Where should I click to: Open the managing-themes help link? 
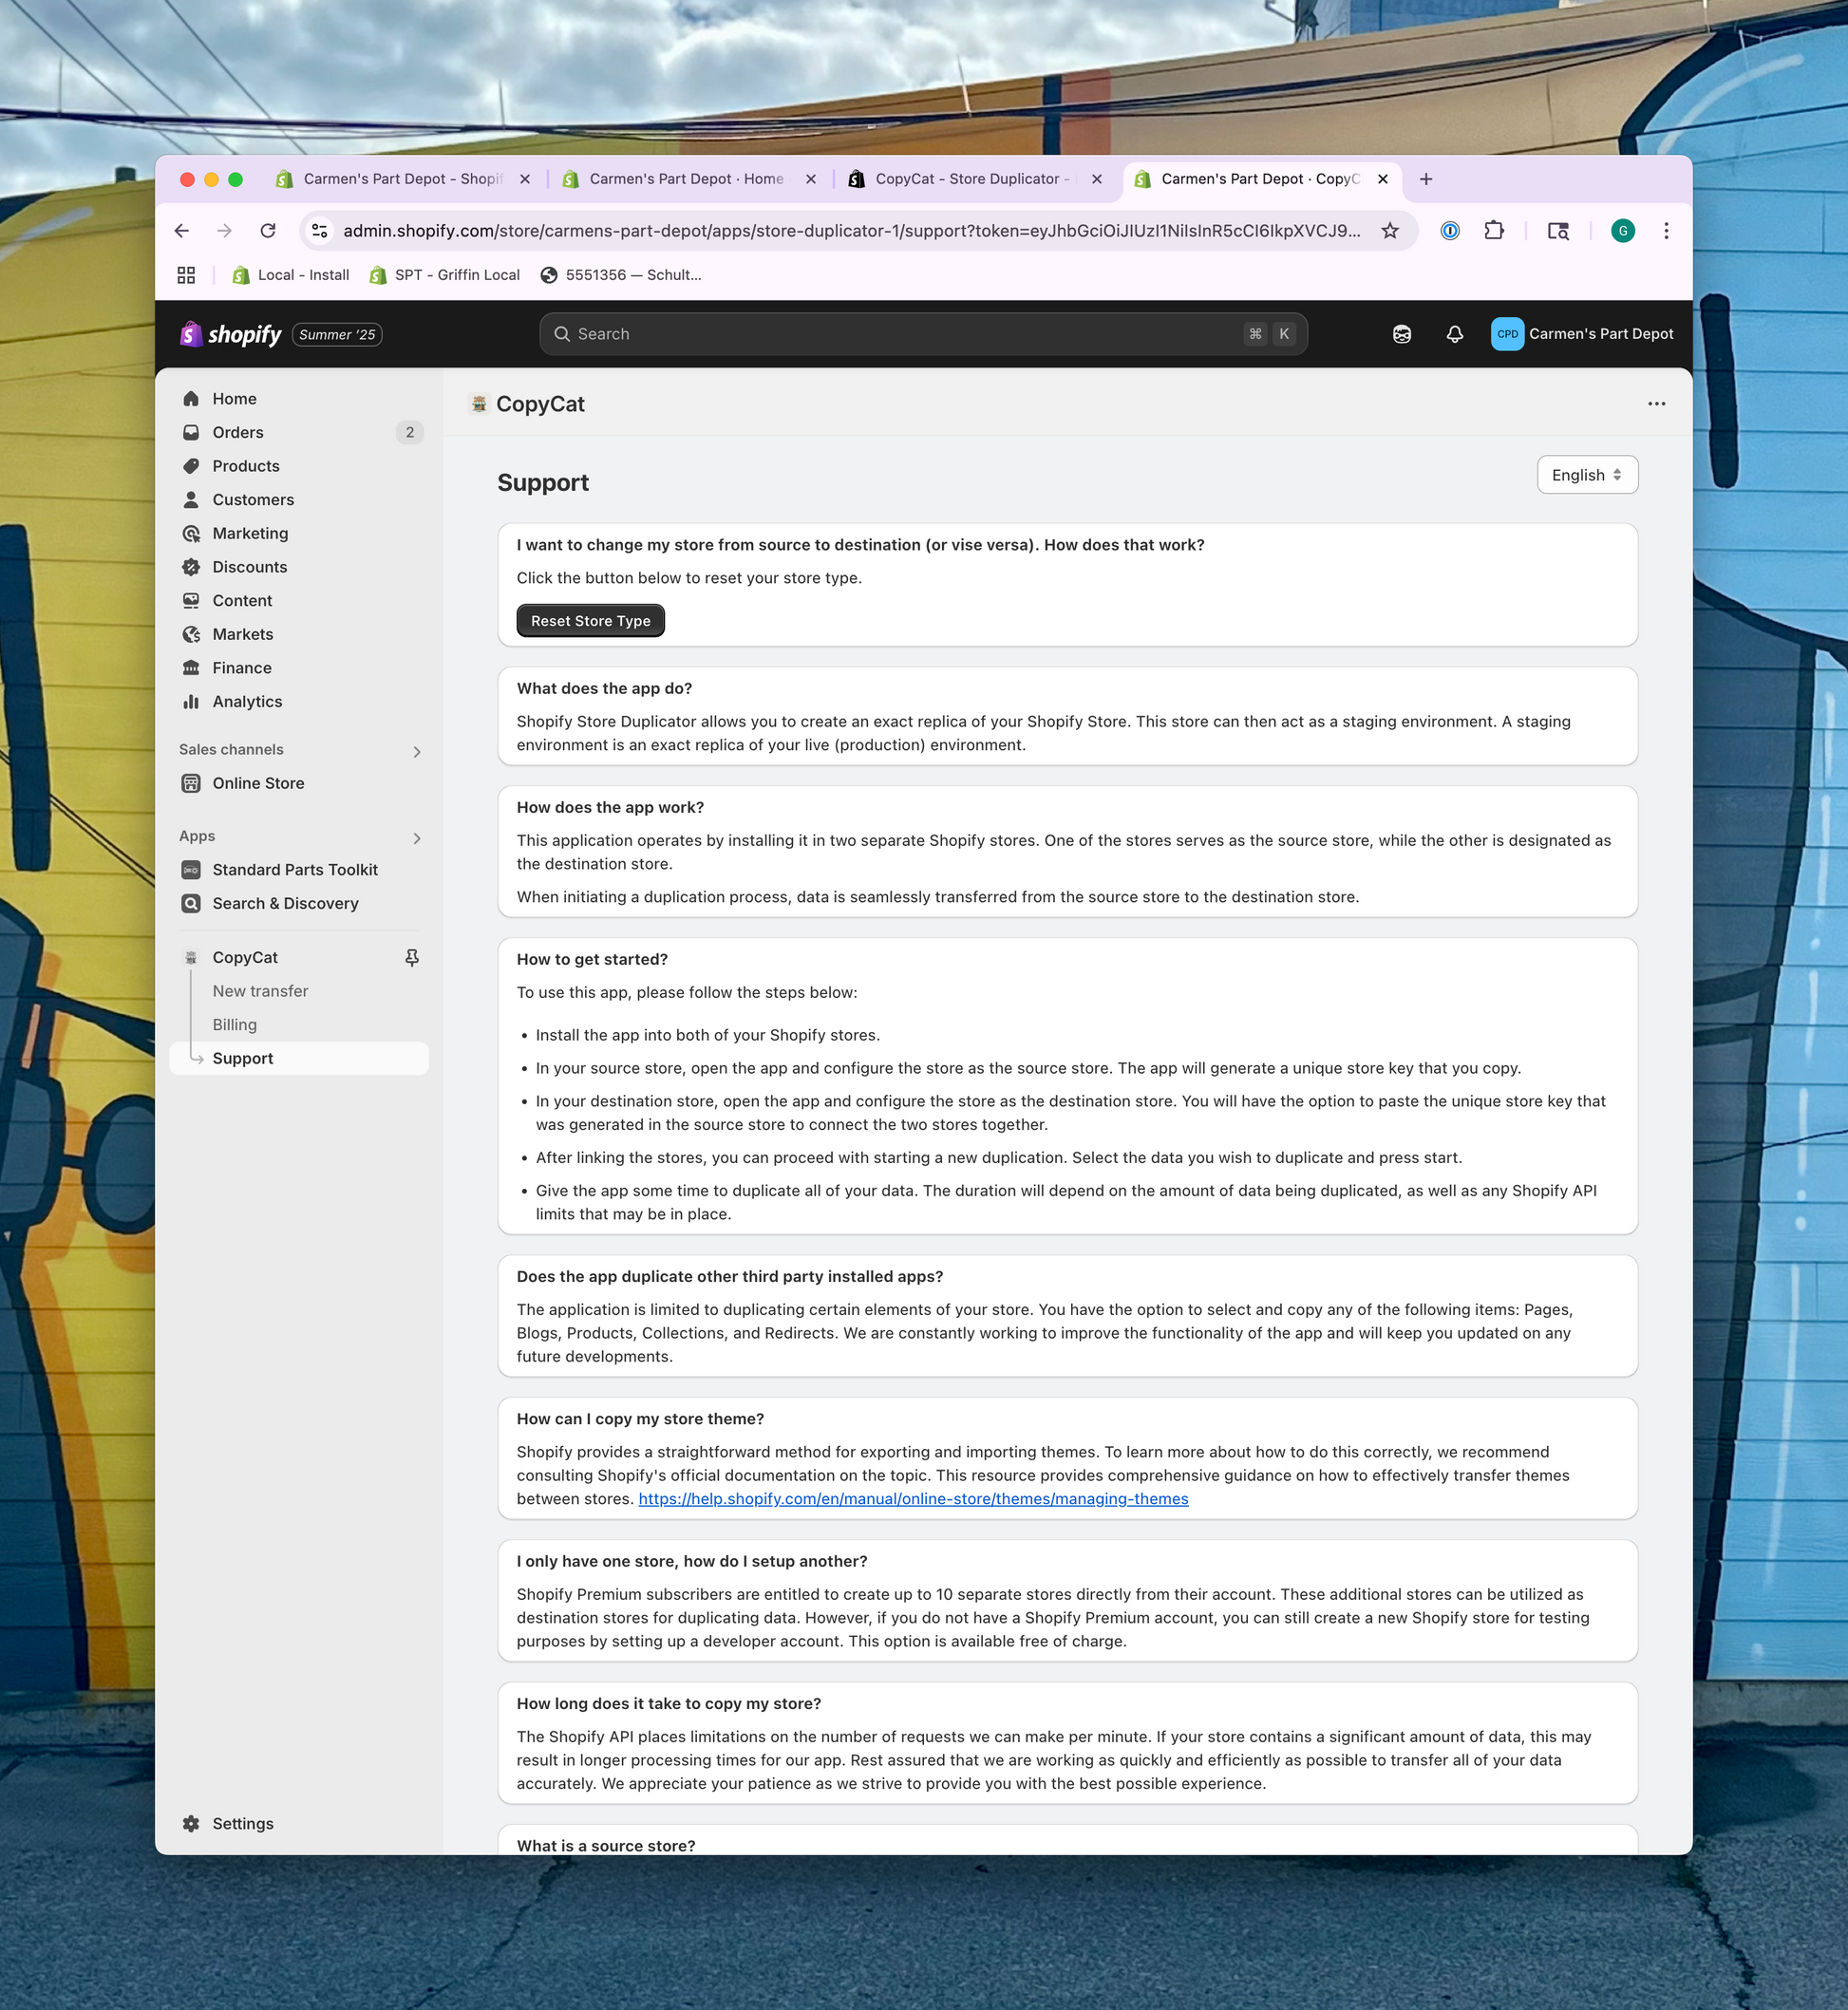tap(913, 1499)
